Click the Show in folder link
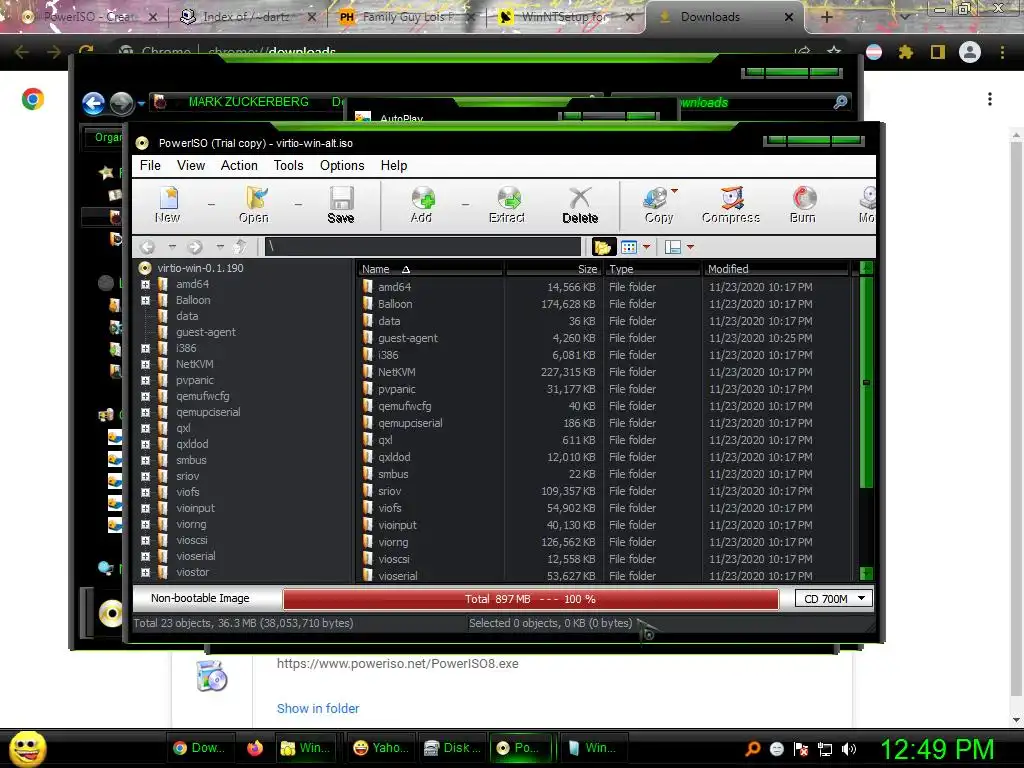Viewport: 1024px width, 768px height. 318,709
